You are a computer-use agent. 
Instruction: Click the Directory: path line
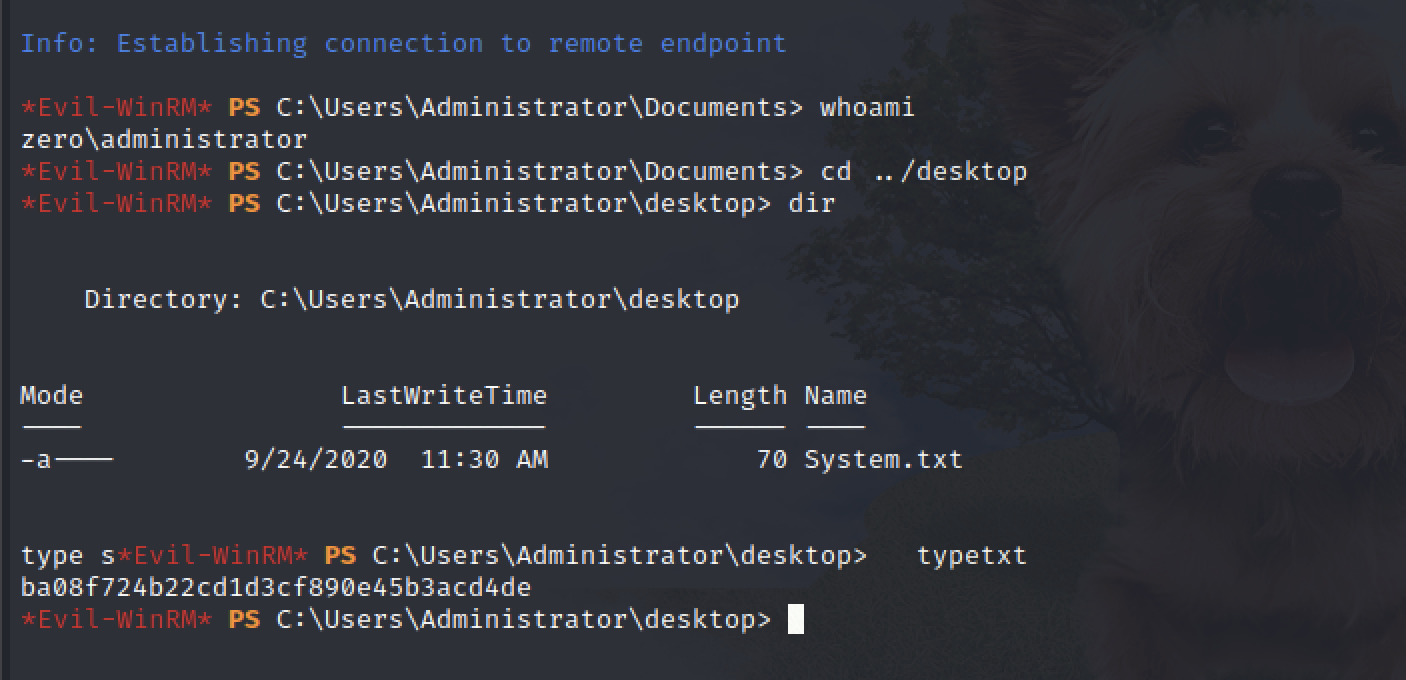click(x=411, y=299)
